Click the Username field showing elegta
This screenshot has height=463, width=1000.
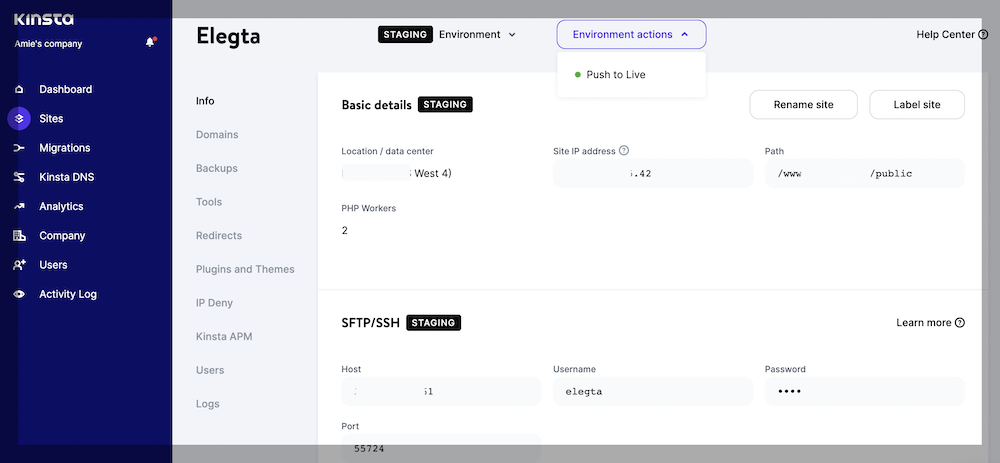tap(653, 392)
